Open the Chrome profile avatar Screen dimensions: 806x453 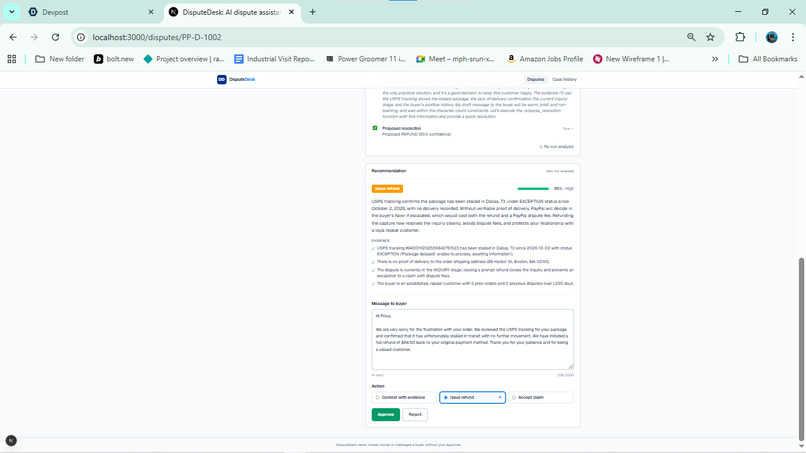click(x=772, y=37)
